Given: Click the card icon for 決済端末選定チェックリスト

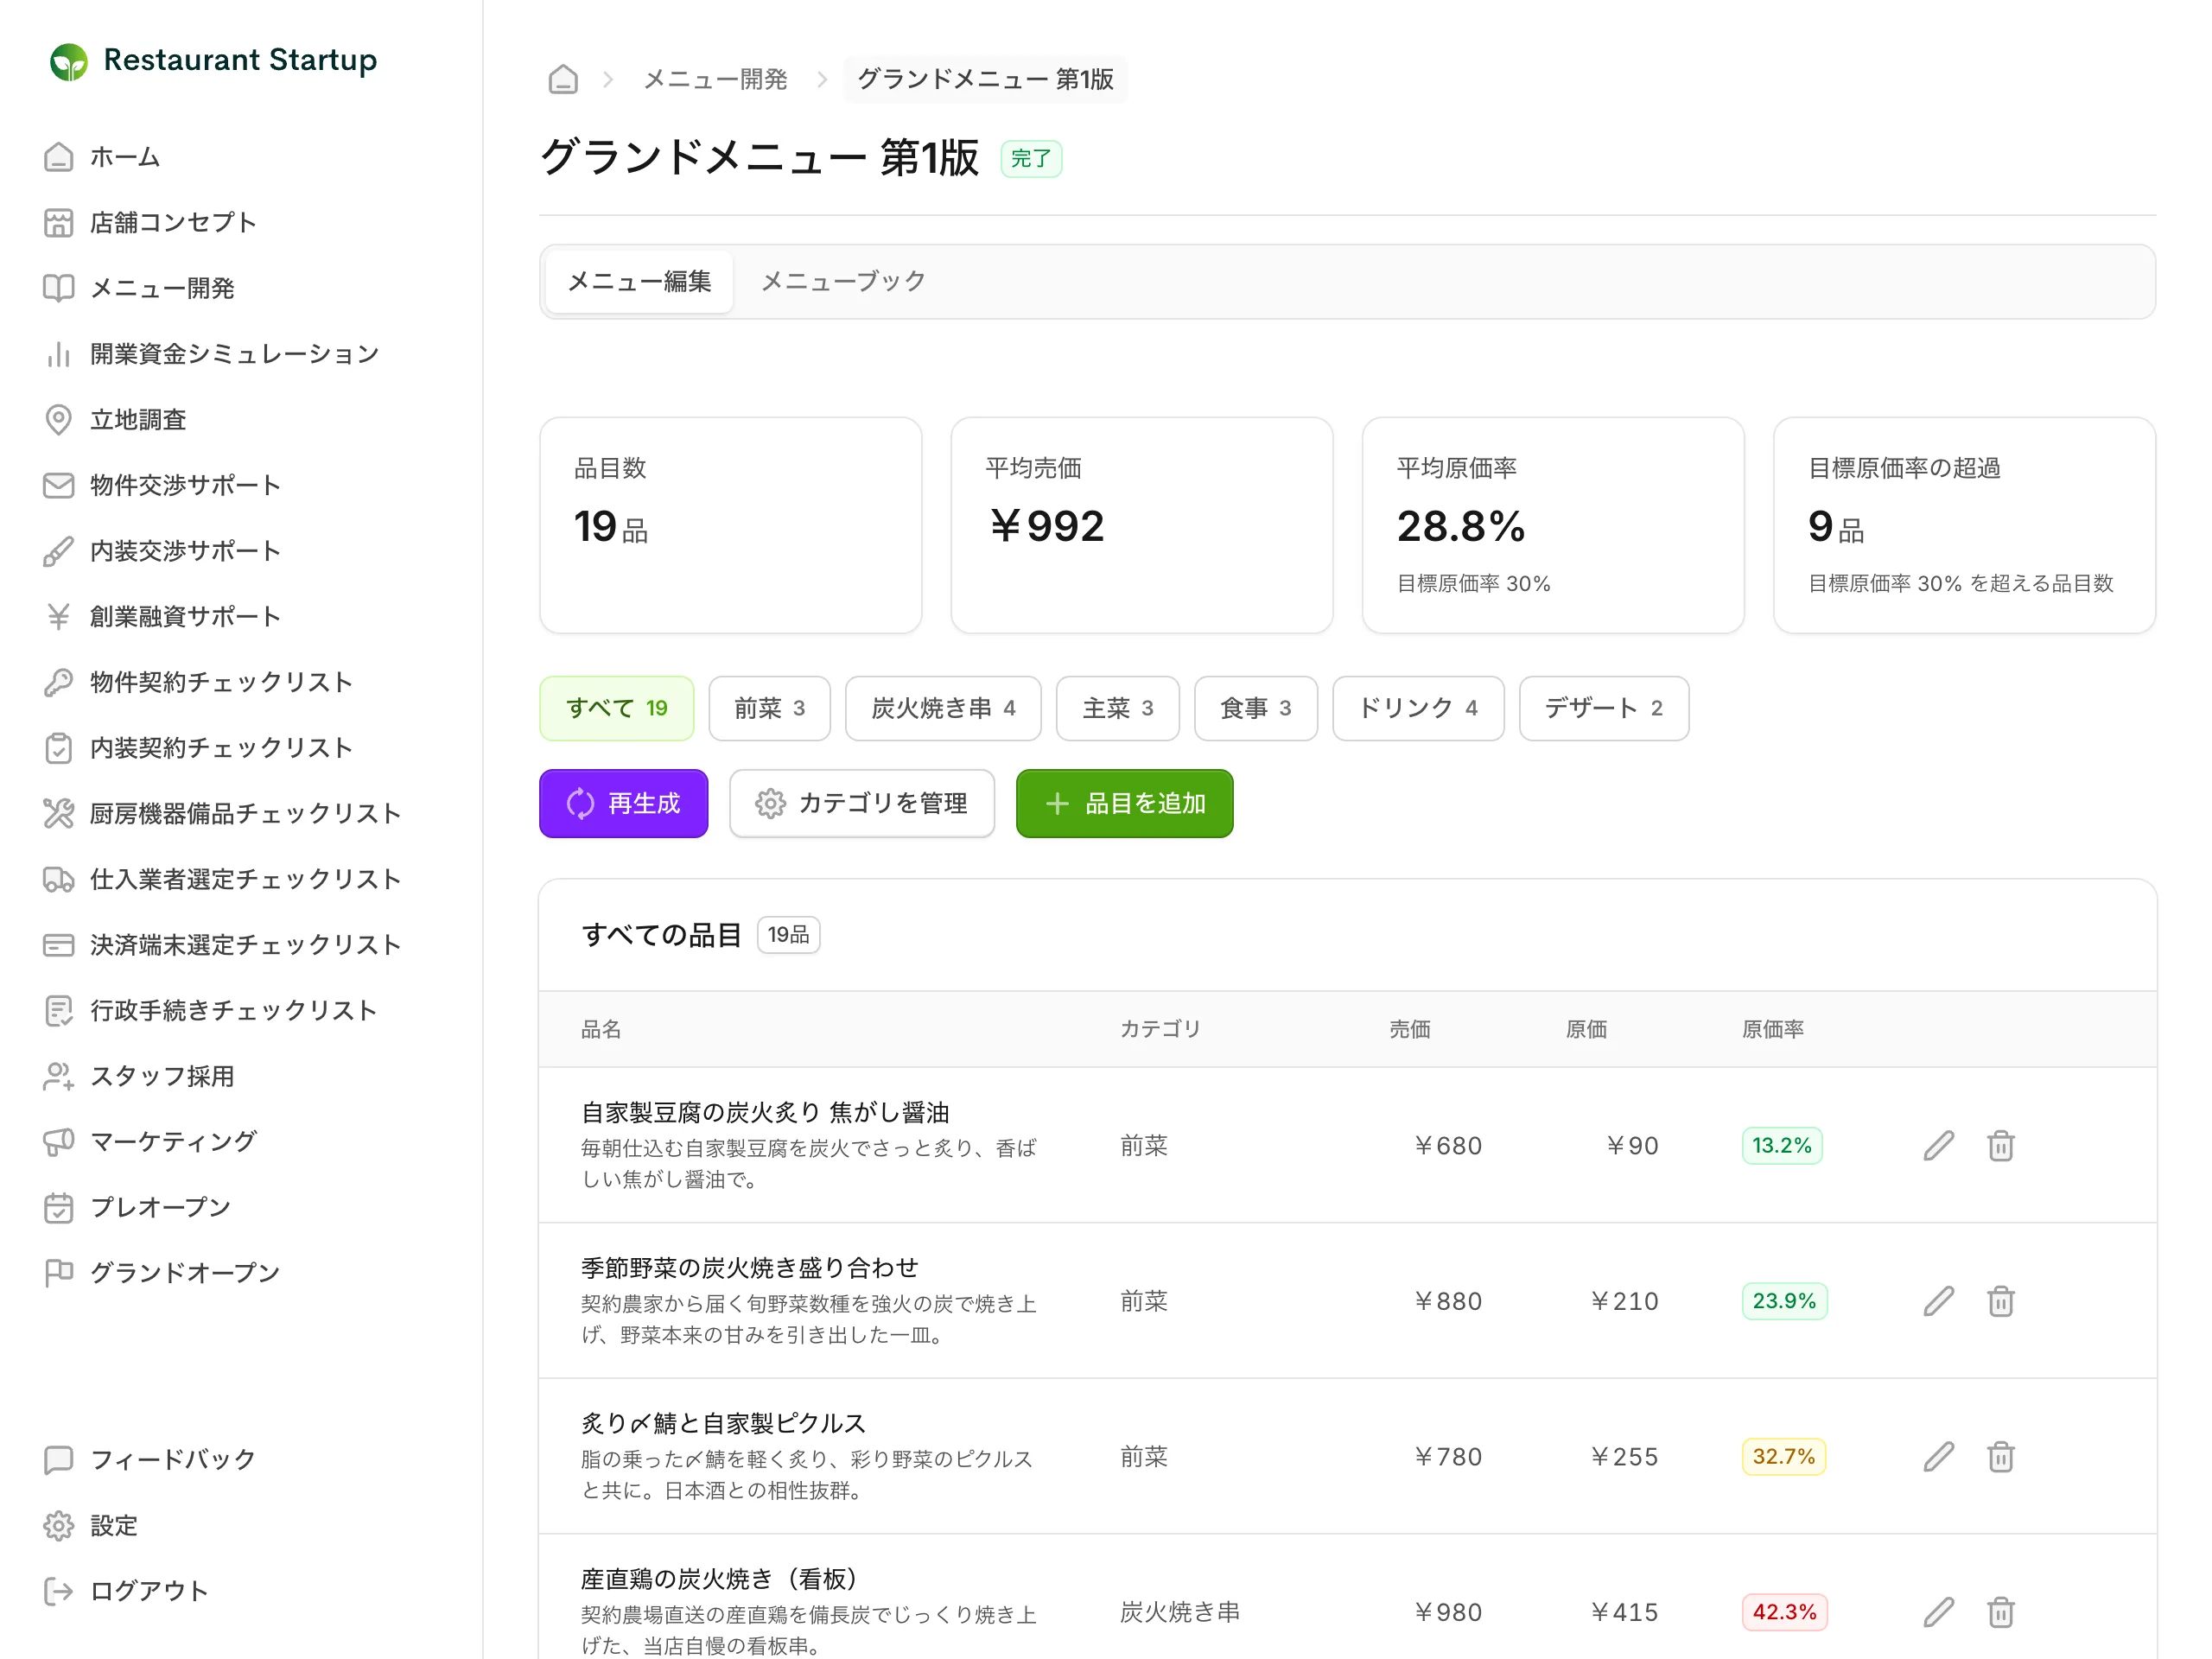Looking at the screenshot, I should tap(58, 945).
